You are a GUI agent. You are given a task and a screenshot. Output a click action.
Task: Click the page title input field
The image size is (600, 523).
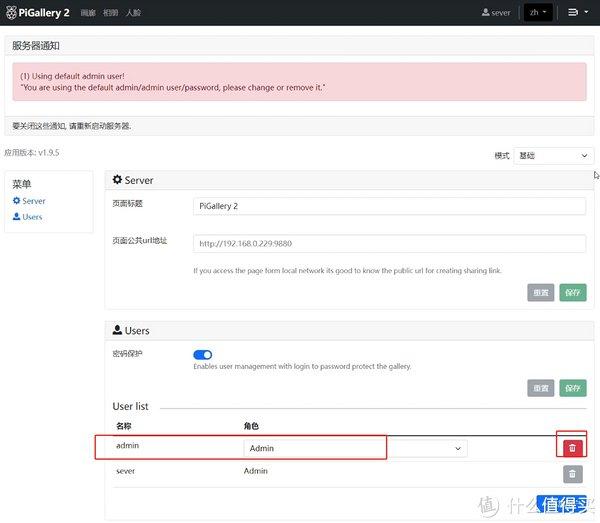point(389,206)
